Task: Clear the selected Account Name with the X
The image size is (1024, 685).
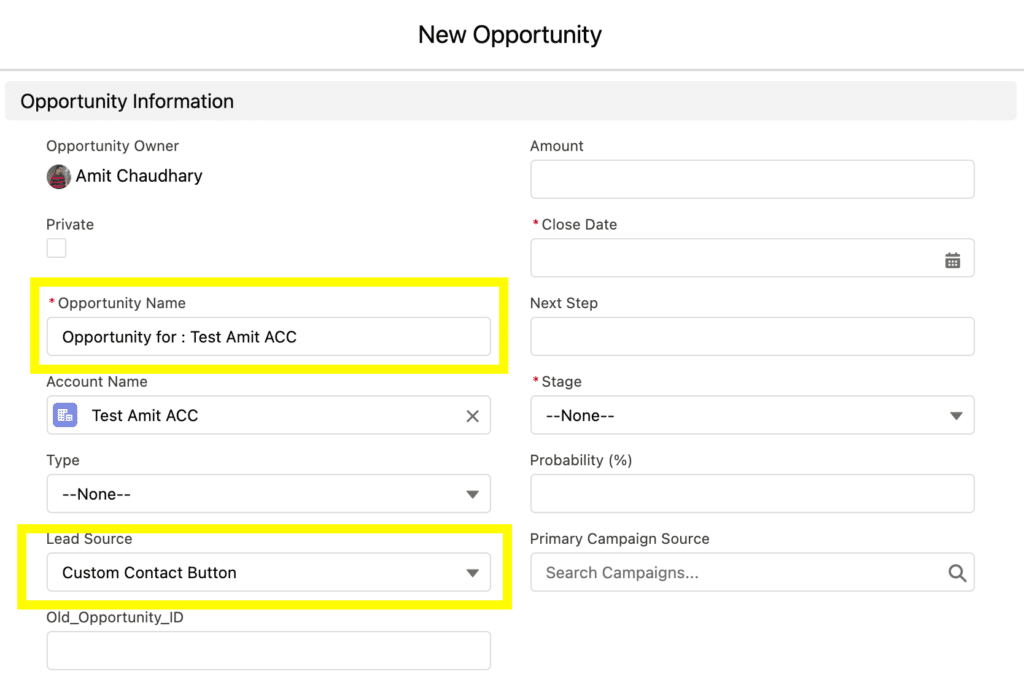Action: [x=472, y=416]
